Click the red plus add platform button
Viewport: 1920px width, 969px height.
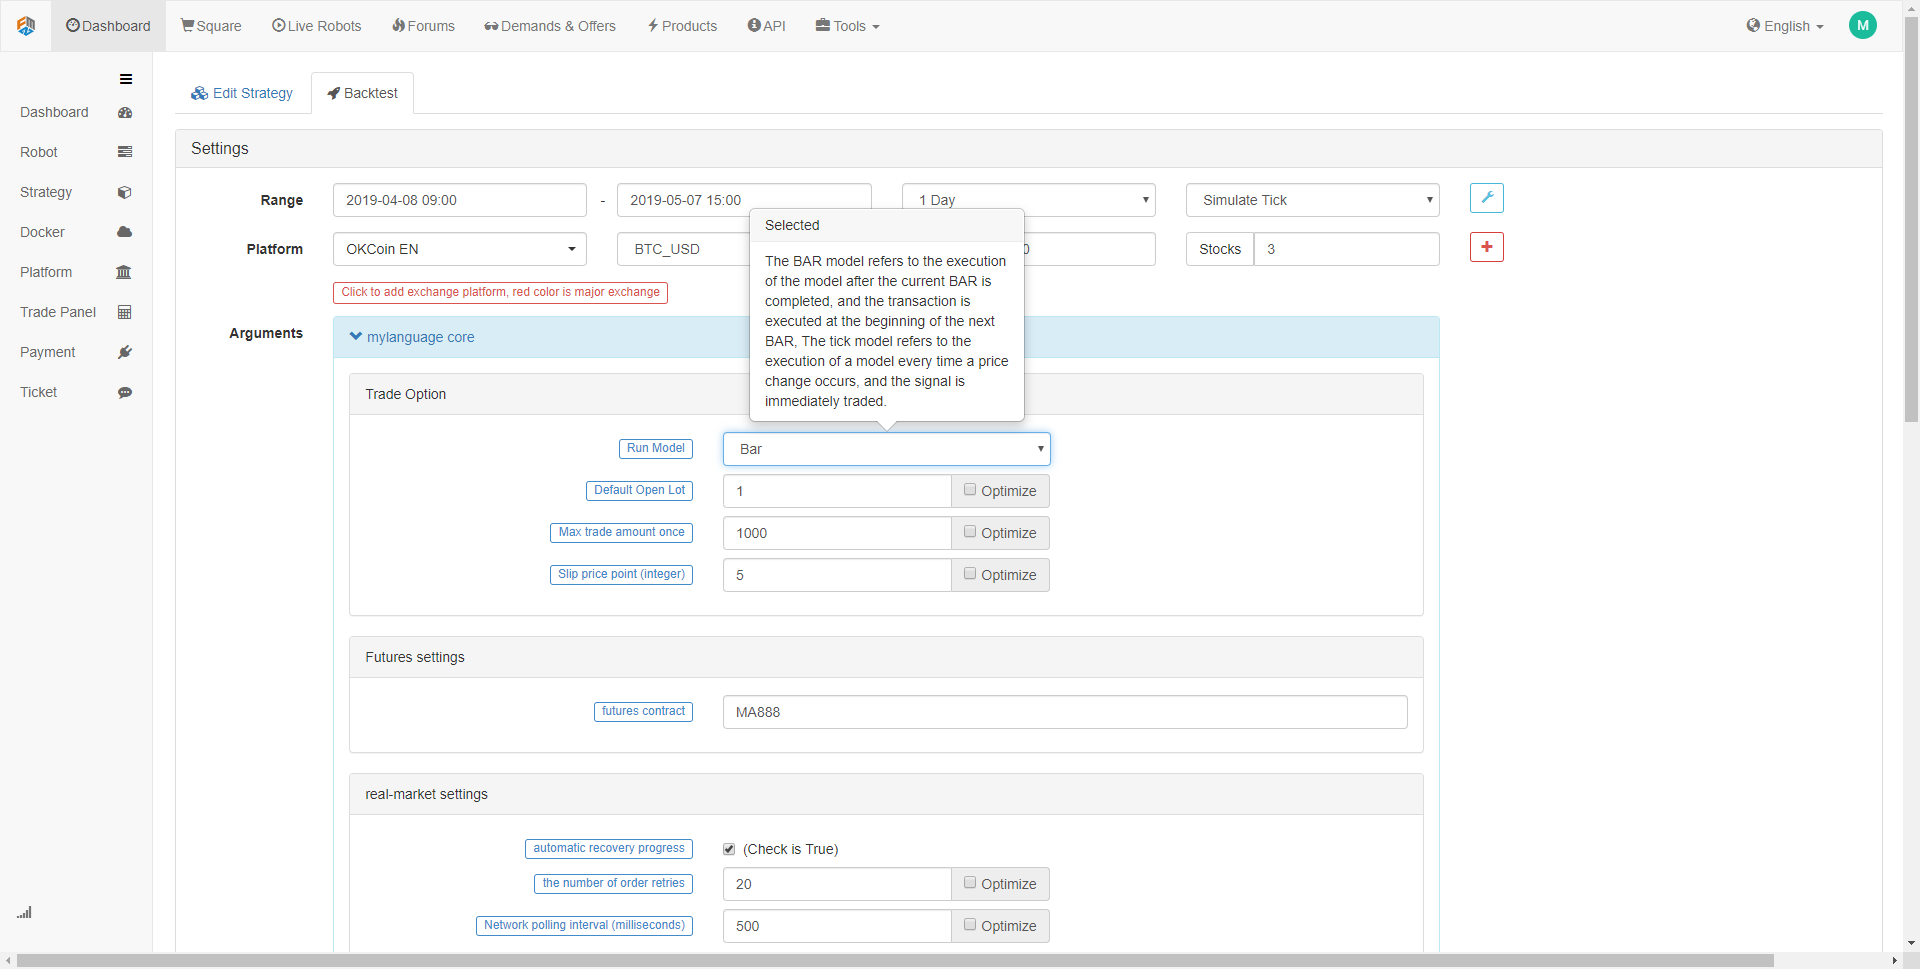[x=1487, y=247]
